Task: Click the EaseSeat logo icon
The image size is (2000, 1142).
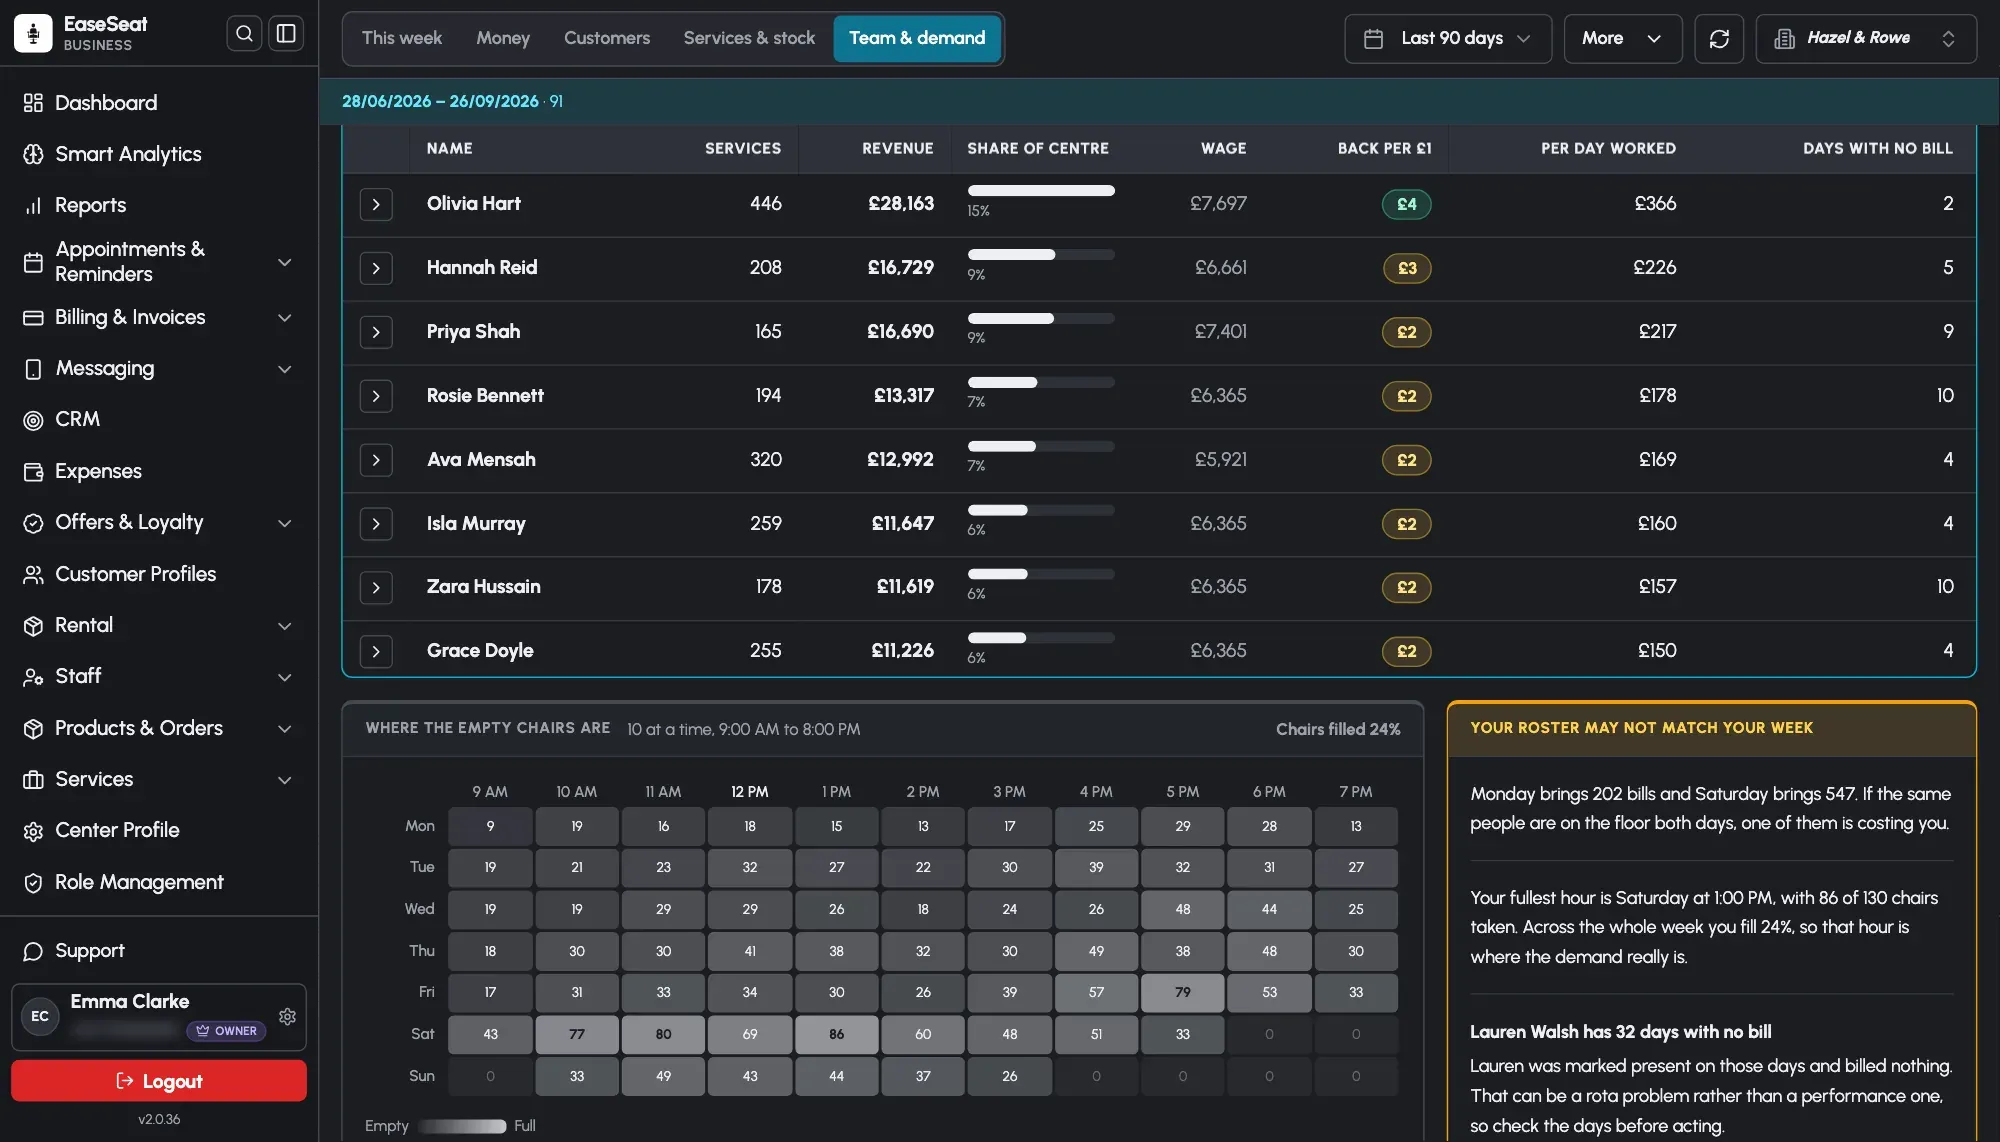Action: coord(33,34)
